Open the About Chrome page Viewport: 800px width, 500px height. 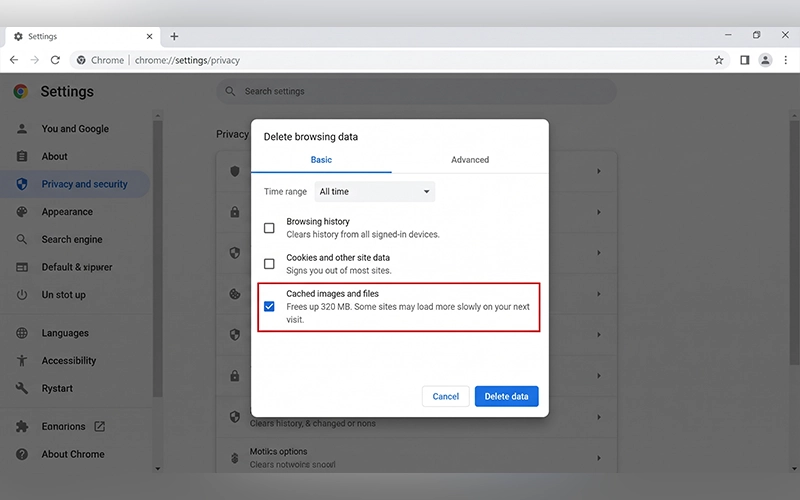[x=75, y=454]
